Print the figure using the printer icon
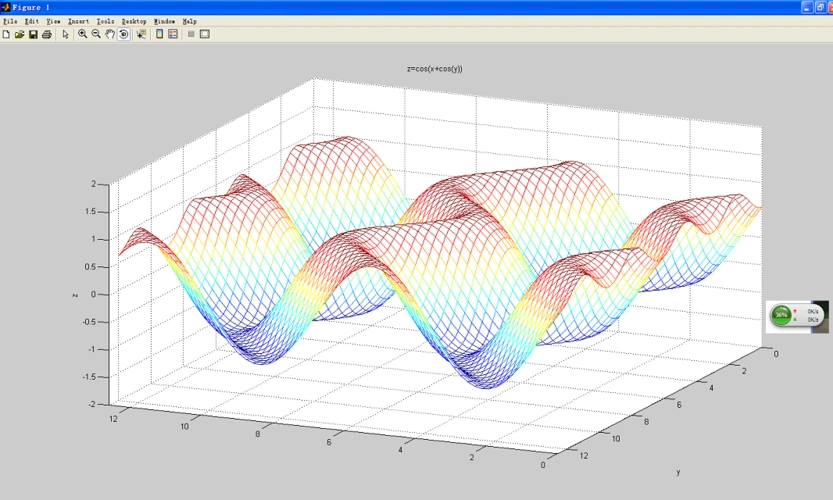 pyautogui.click(x=46, y=34)
